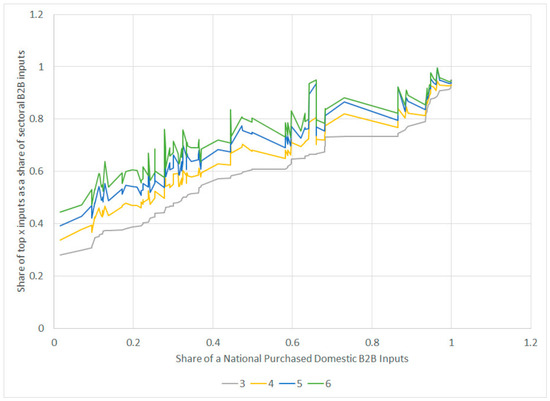Click the green spike peak near x 0.66
The width and height of the screenshot is (550, 401).
pyautogui.click(x=316, y=80)
